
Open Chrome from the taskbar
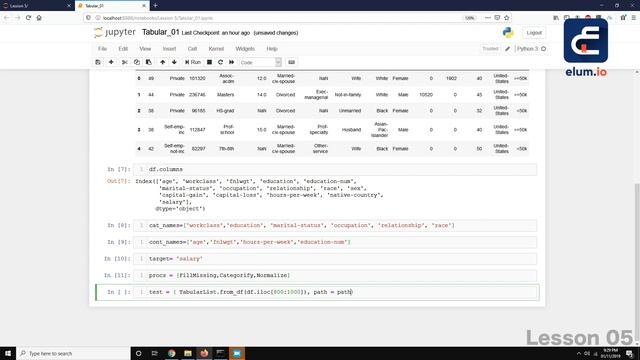[171, 353]
